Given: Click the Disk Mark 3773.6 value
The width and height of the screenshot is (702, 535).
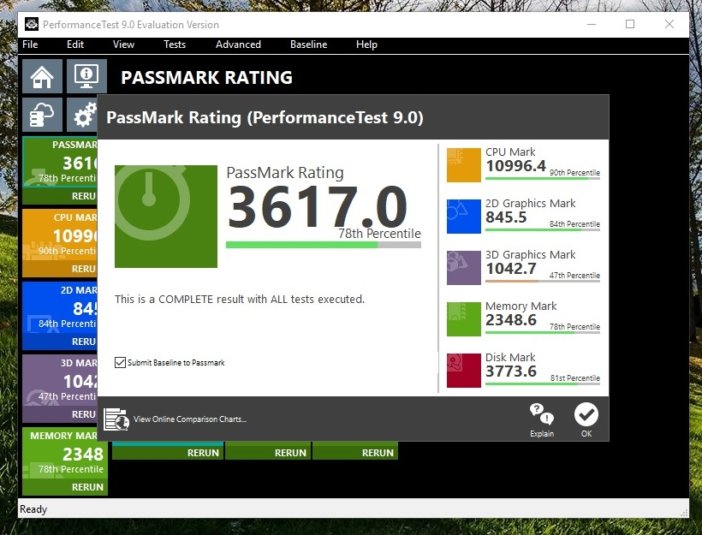Looking at the screenshot, I should pyautogui.click(x=511, y=372).
